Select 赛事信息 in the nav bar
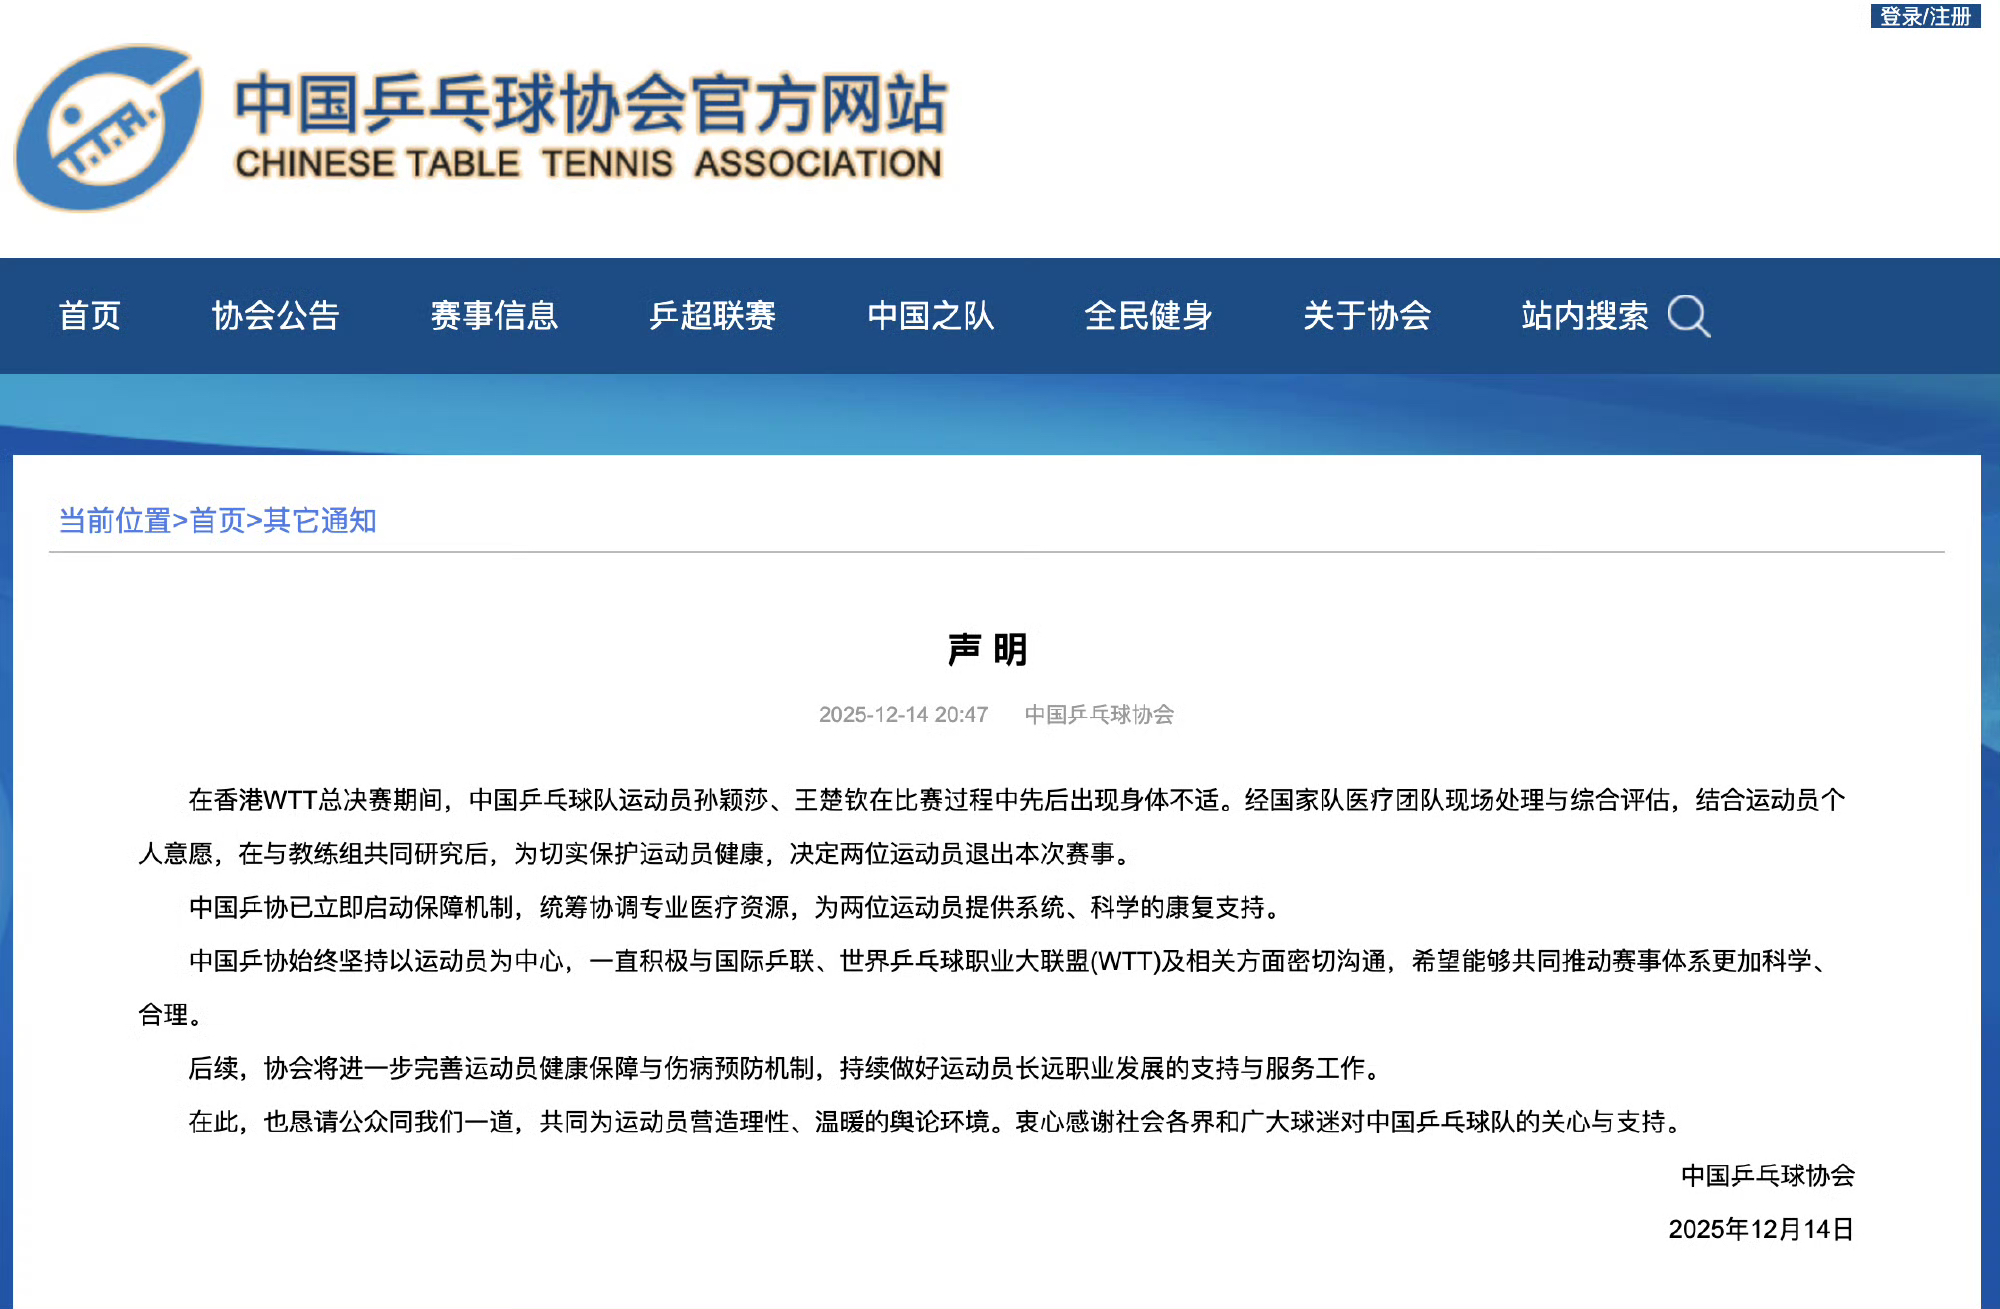The height and width of the screenshot is (1309, 2000). point(494,316)
